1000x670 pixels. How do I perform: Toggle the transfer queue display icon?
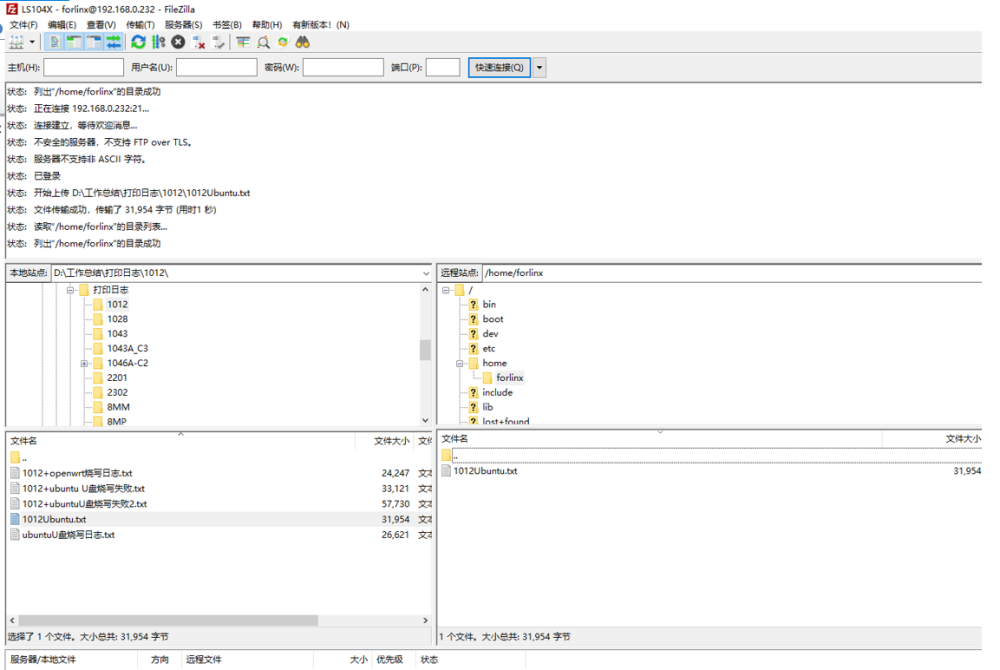pyautogui.click(x=114, y=42)
